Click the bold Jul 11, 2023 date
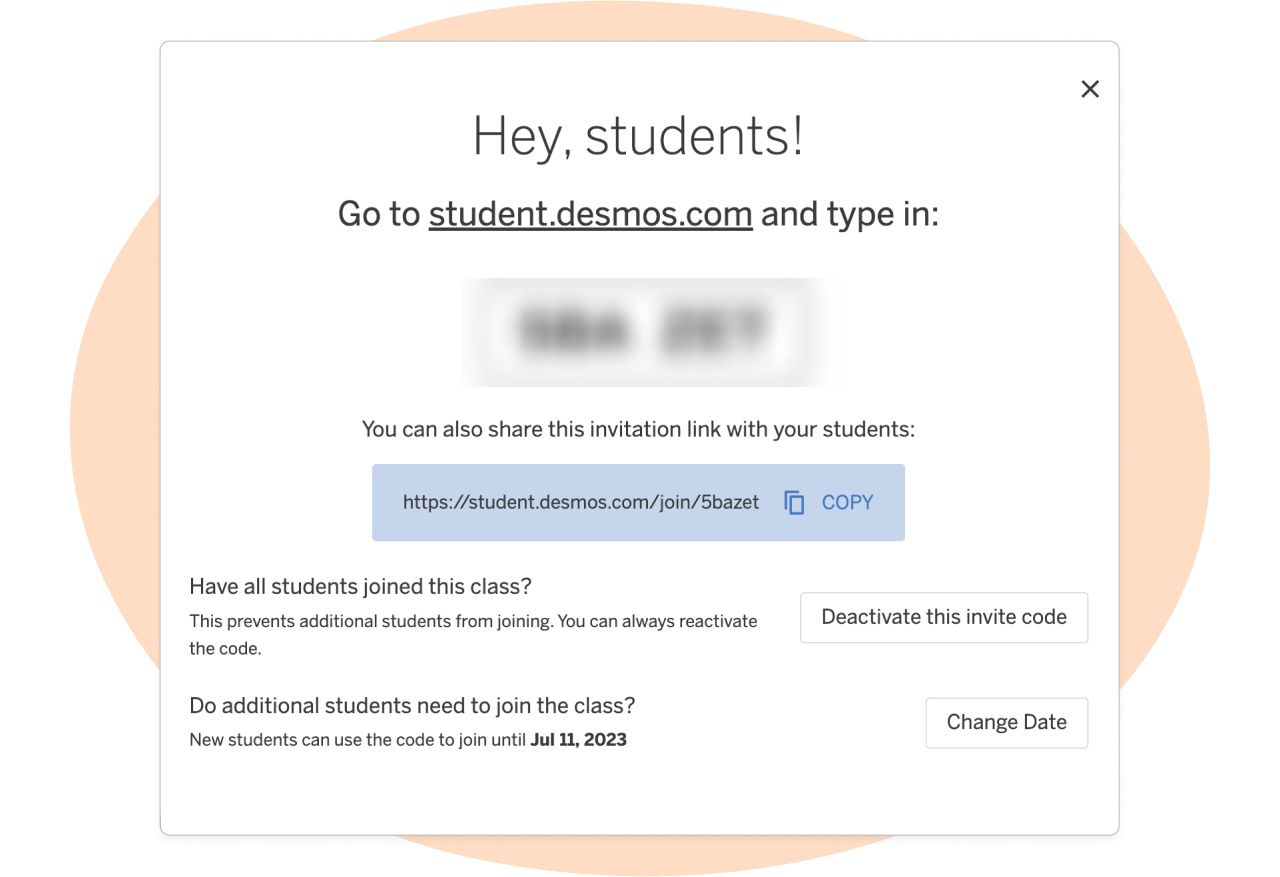This screenshot has height=877, width=1280. pos(578,739)
